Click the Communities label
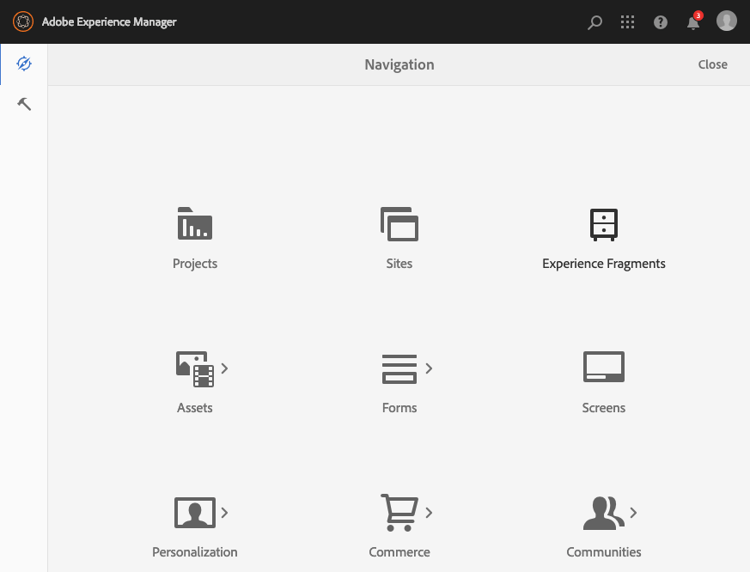The height and width of the screenshot is (572, 750). (x=604, y=552)
